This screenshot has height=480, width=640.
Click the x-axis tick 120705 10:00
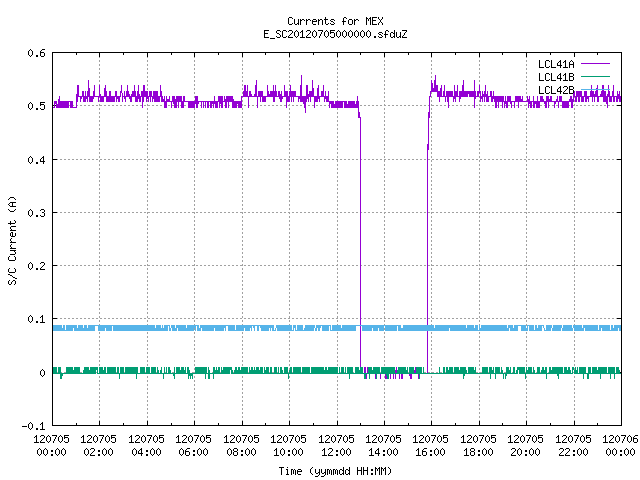click(288, 445)
